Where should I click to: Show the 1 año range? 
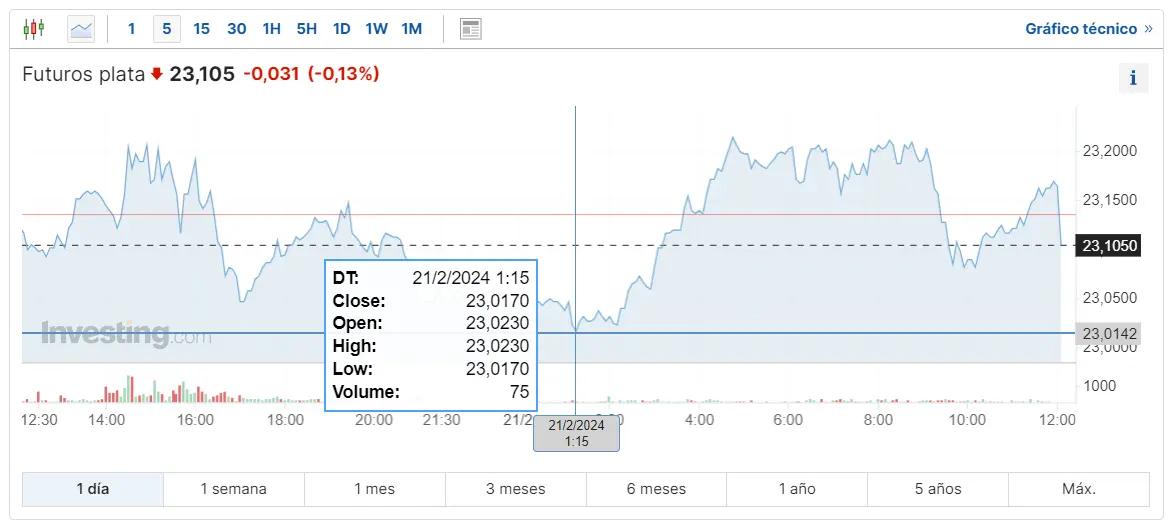coord(797,489)
